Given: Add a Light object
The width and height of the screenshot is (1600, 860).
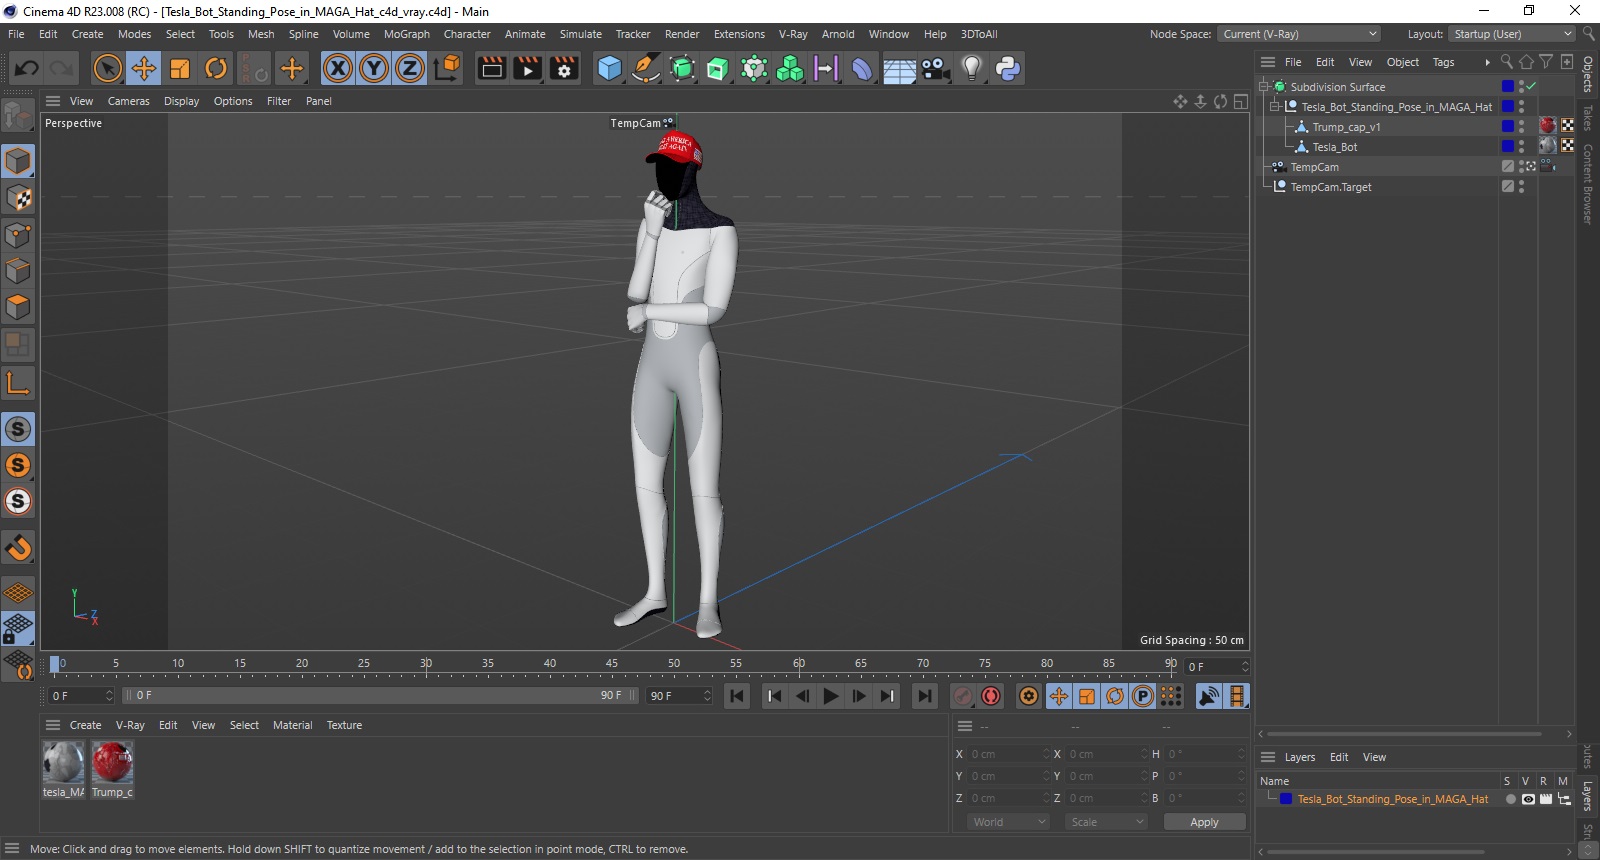Looking at the screenshot, I should coord(971,68).
